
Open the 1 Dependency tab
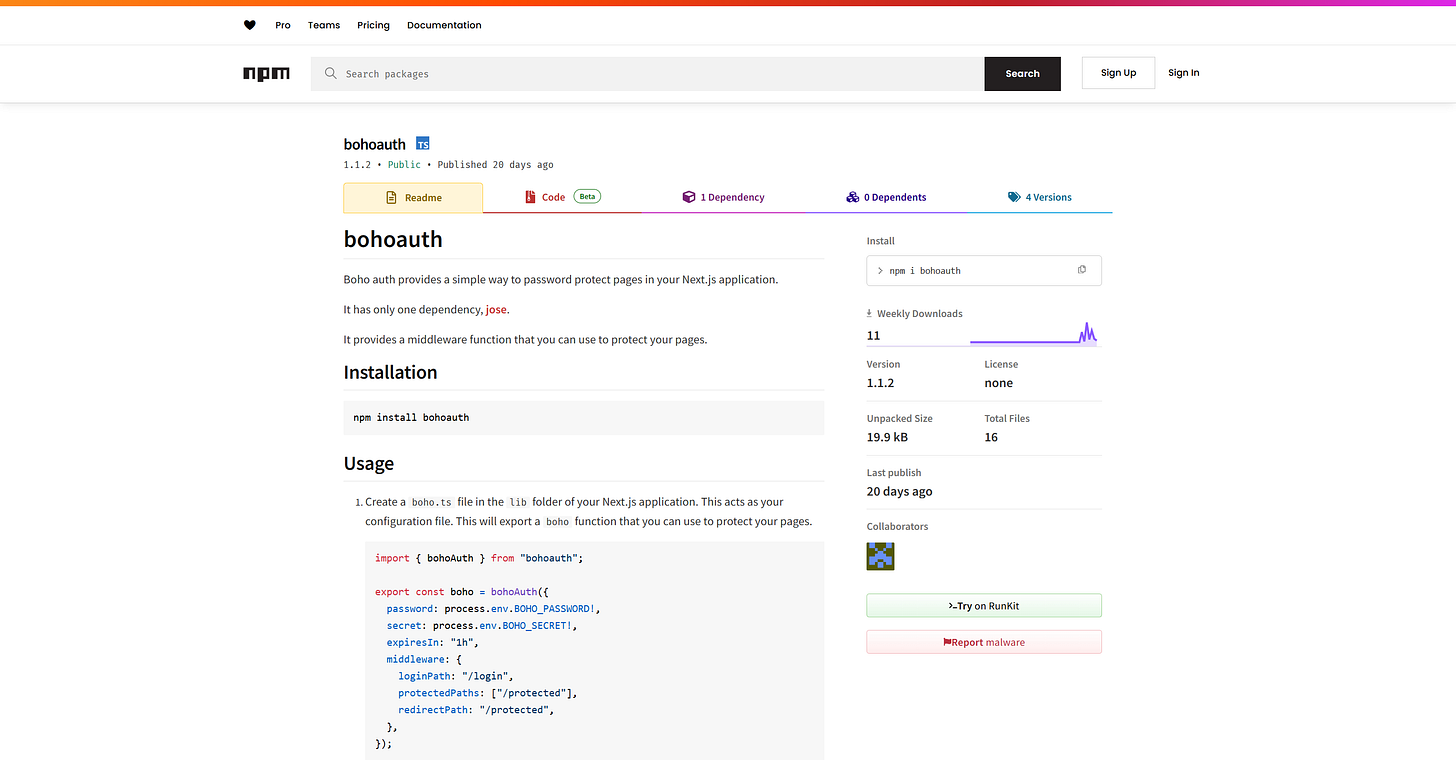(x=723, y=198)
